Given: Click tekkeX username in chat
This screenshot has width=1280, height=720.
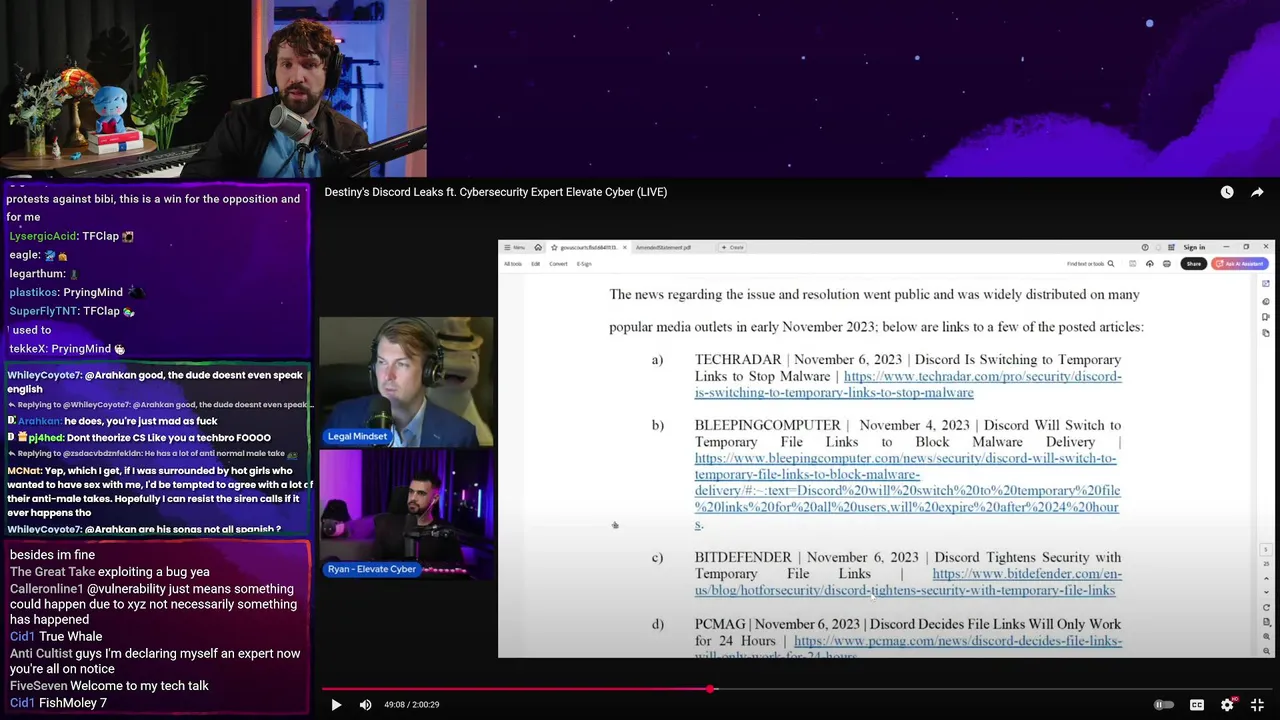Looking at the screenshot, I should 27,349.
